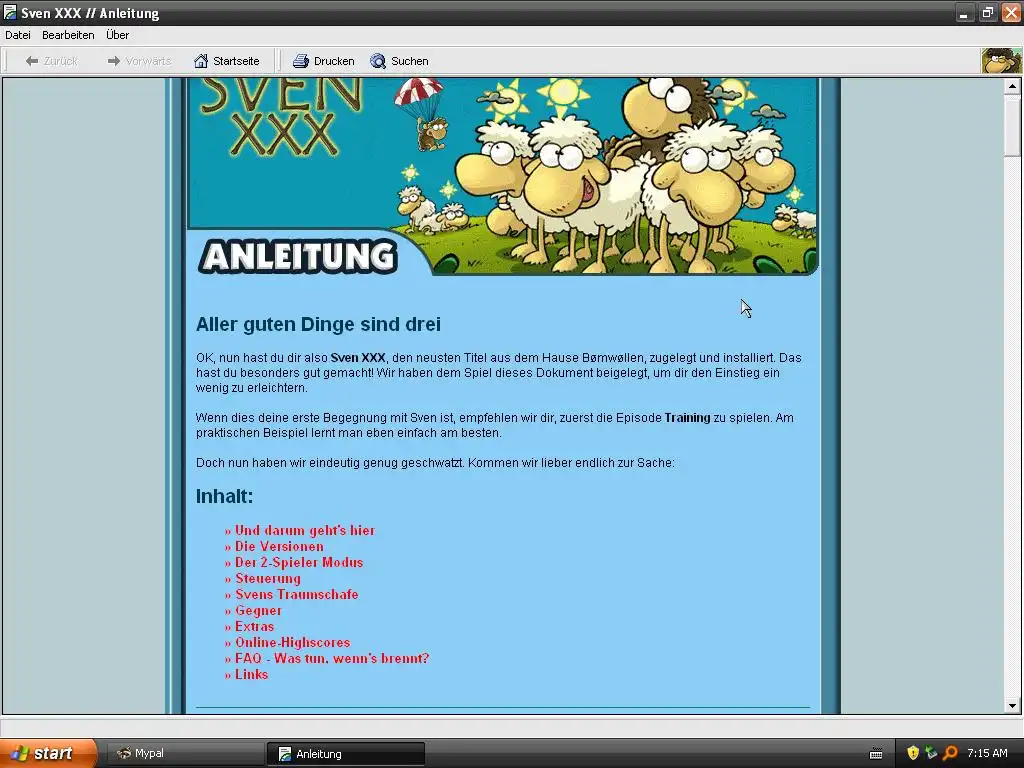Image resolution: width=1024 pixels, height=768 pixels.
Task: Click the sheep logo in the toolbar corner
Action: (x=1001, y=61)
